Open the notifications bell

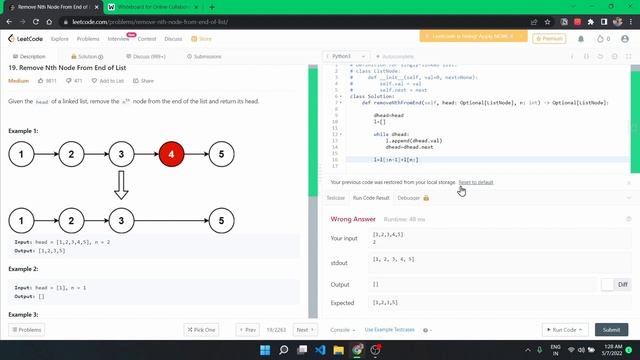point(581,39)
